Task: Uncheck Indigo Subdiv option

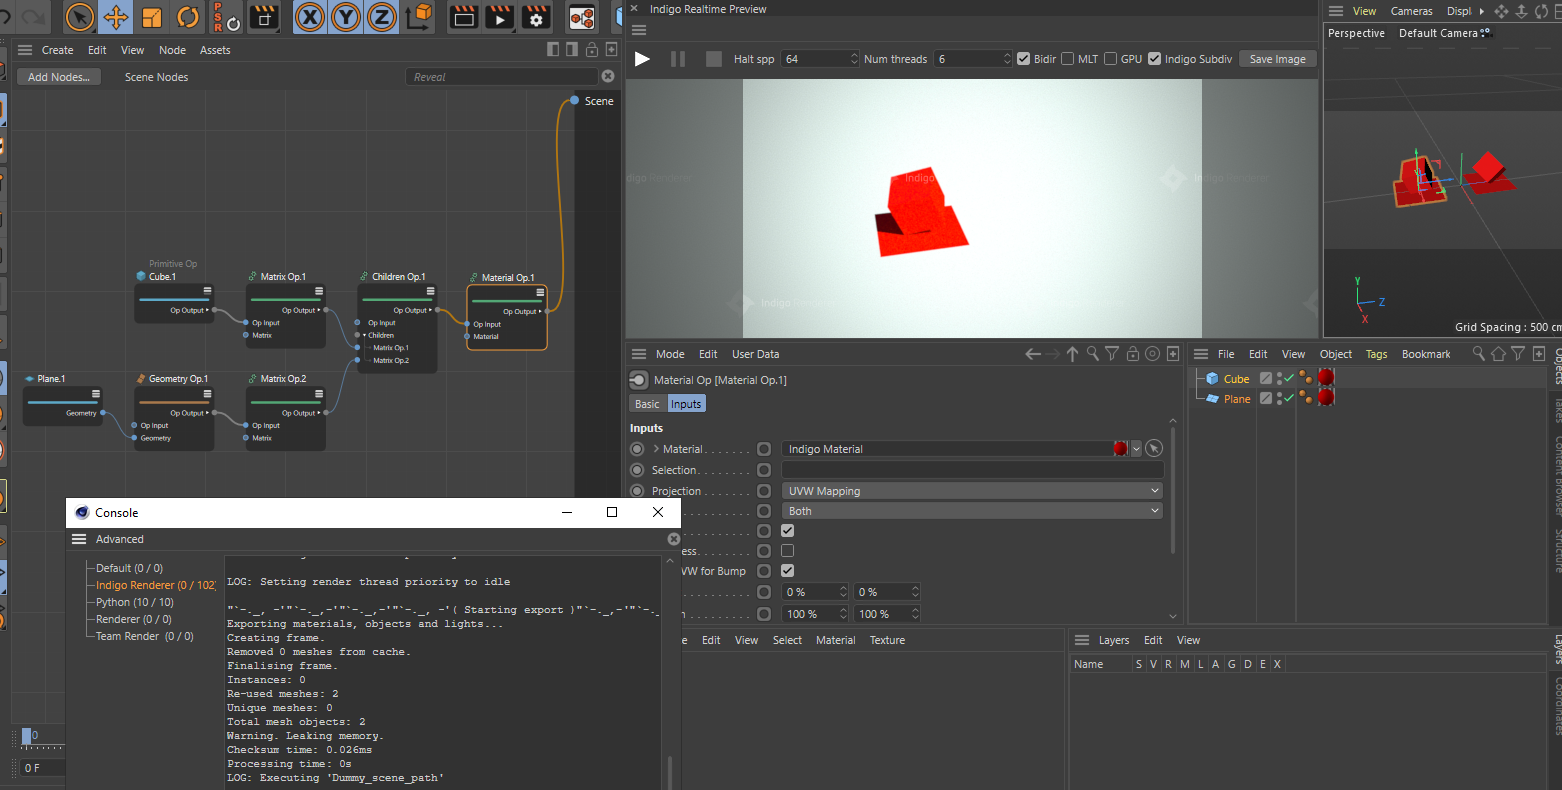Action: (x=1154, y=59)
